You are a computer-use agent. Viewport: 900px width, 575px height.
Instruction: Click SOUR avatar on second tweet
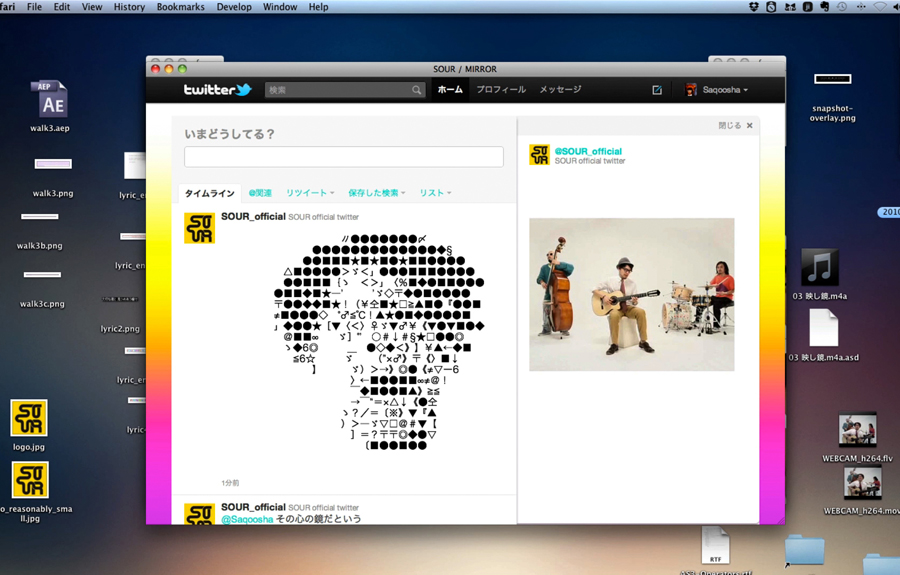[199, 514]
